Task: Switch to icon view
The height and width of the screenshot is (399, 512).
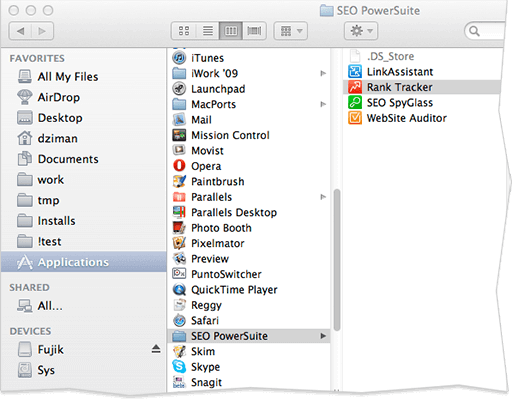Action: (x=184, y=31)
